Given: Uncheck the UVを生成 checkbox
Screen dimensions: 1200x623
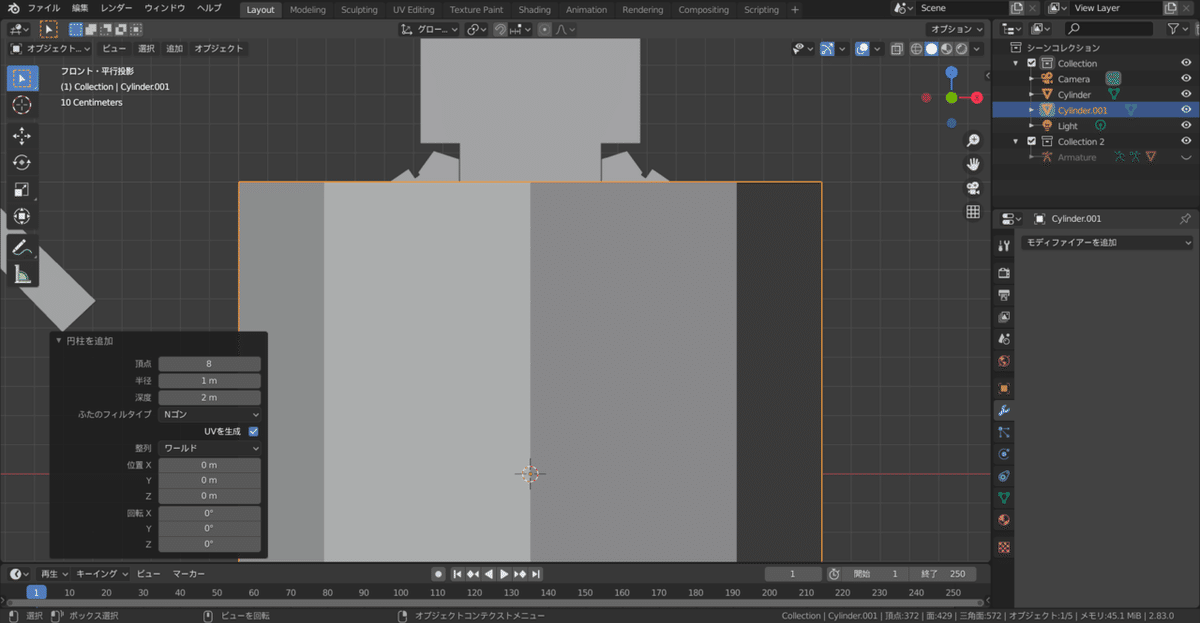Looking at the screenshot, I should pos(253,431).
